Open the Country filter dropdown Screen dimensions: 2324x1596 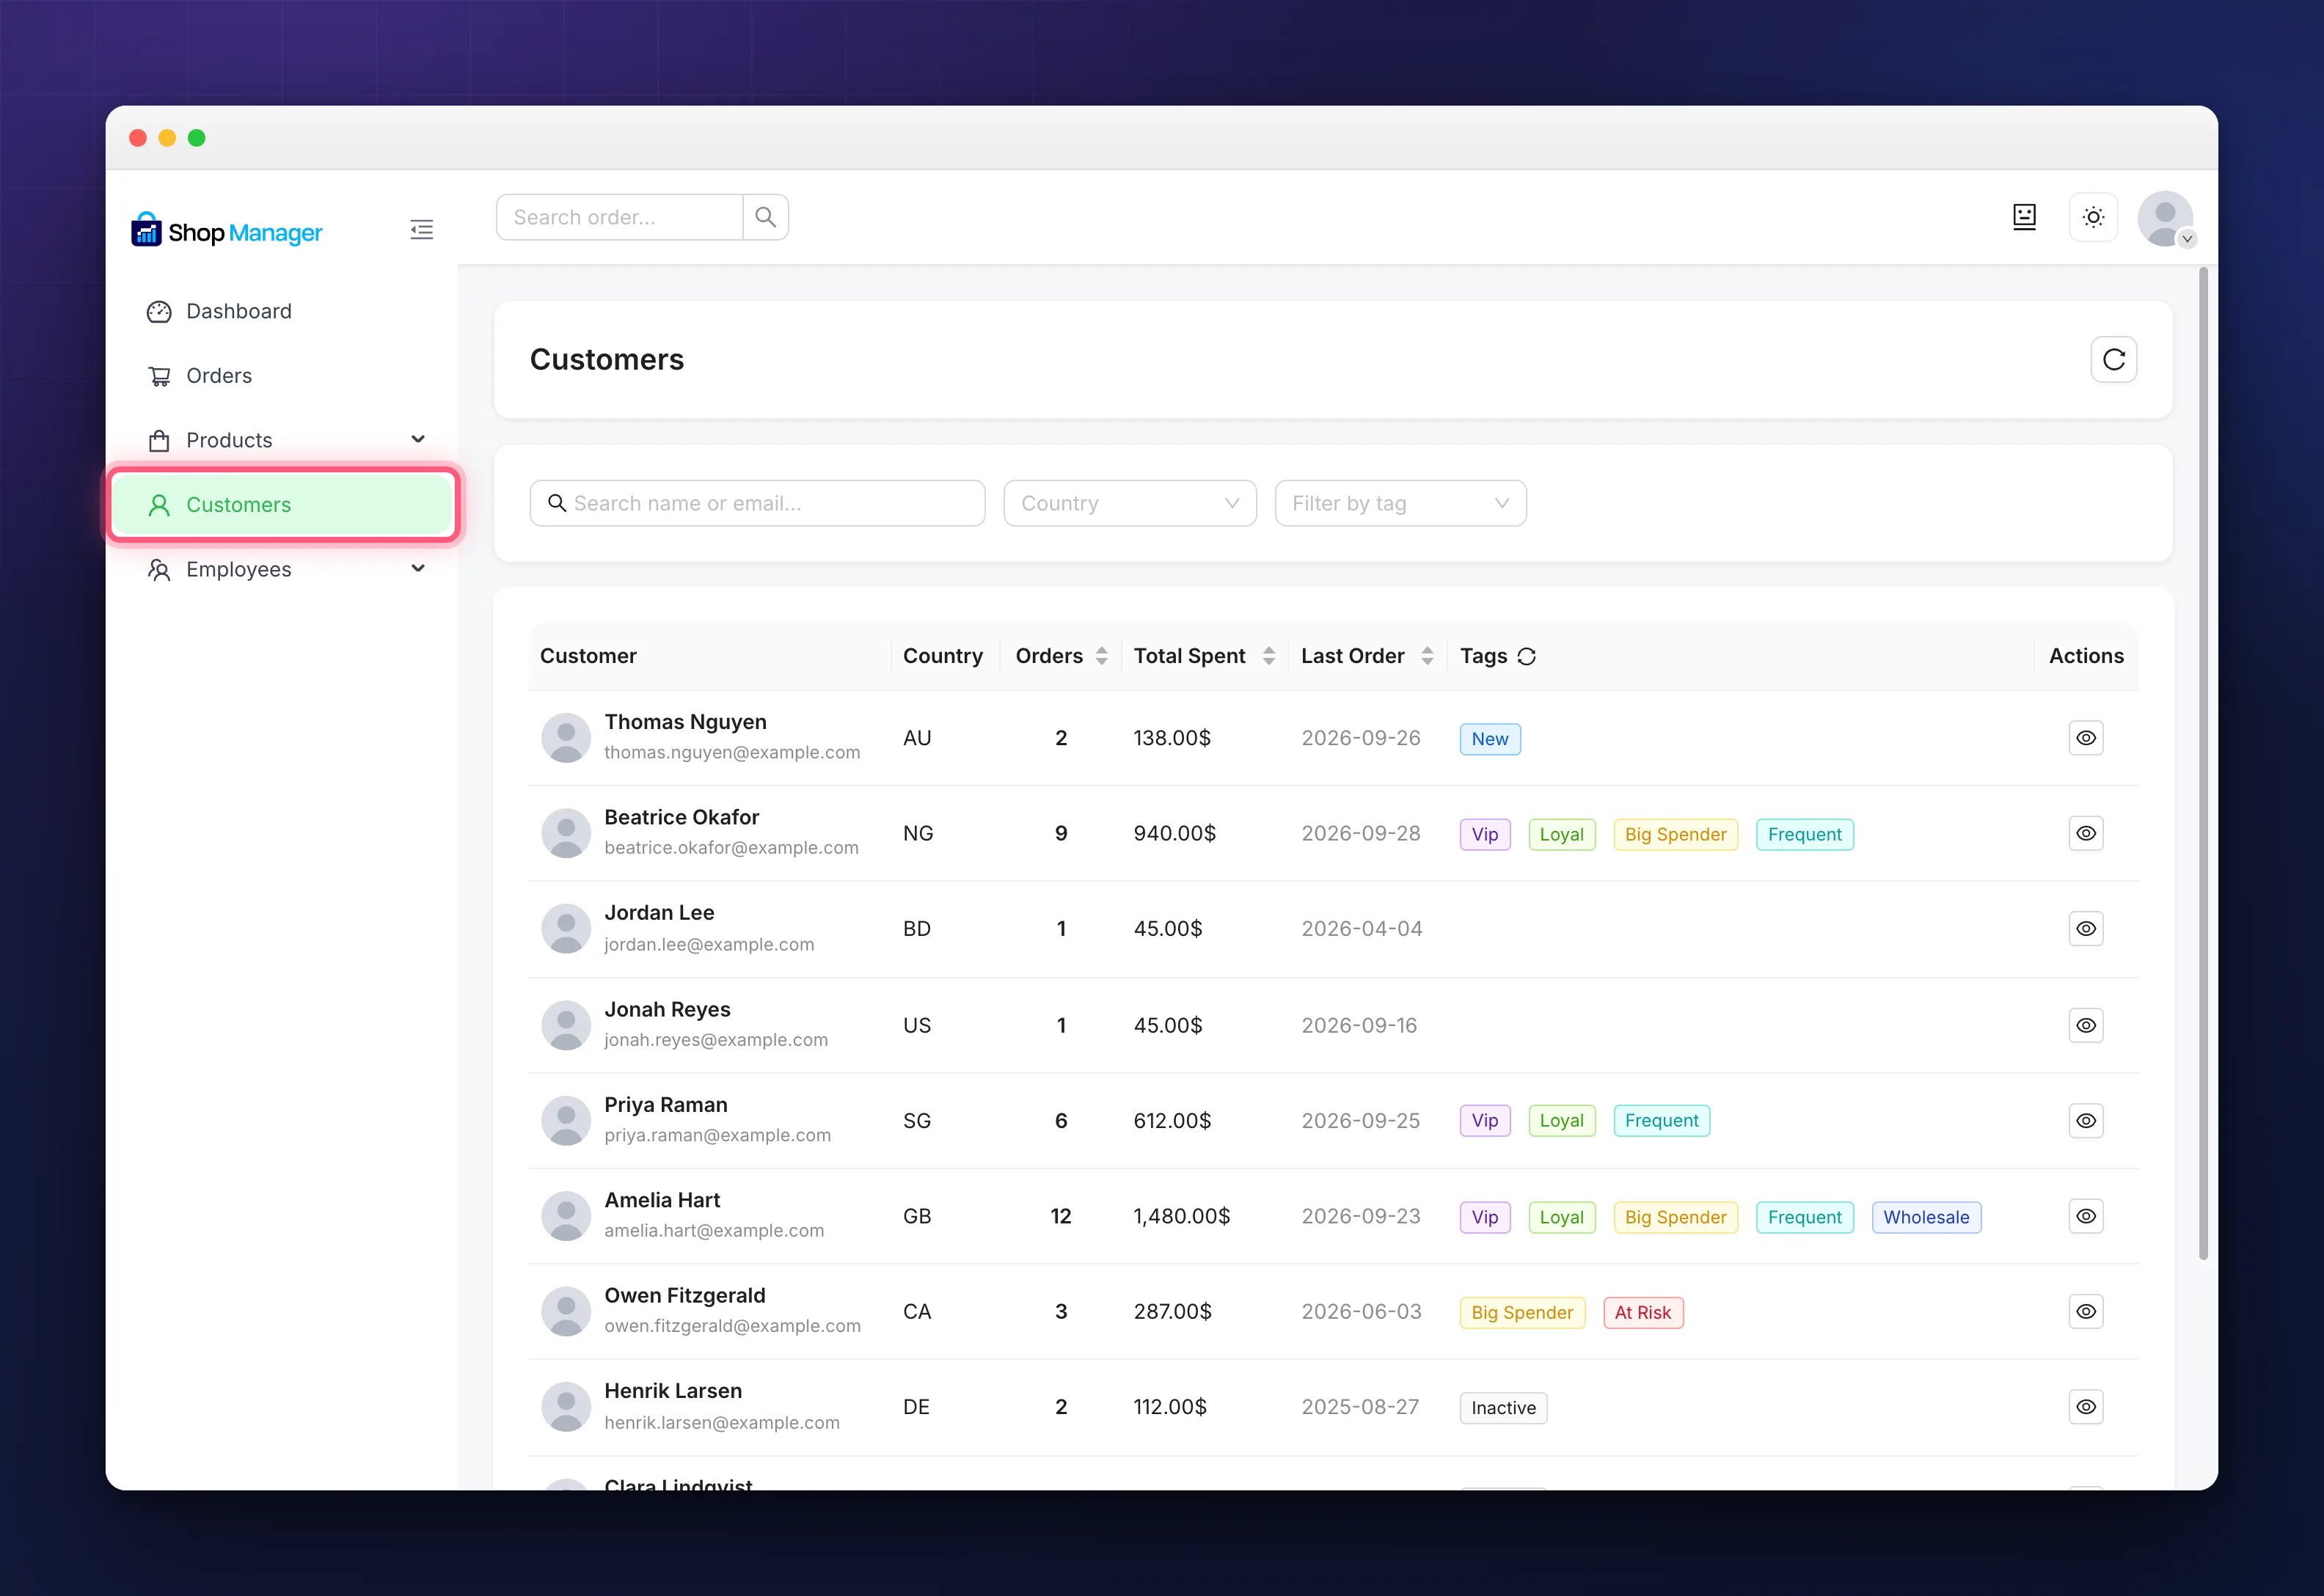pyautogui.click(x=1130, y=503)
